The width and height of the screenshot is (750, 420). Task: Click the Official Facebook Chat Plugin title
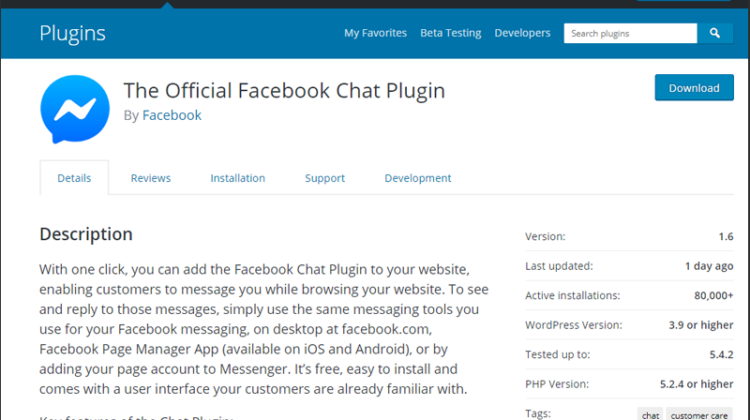284,90
